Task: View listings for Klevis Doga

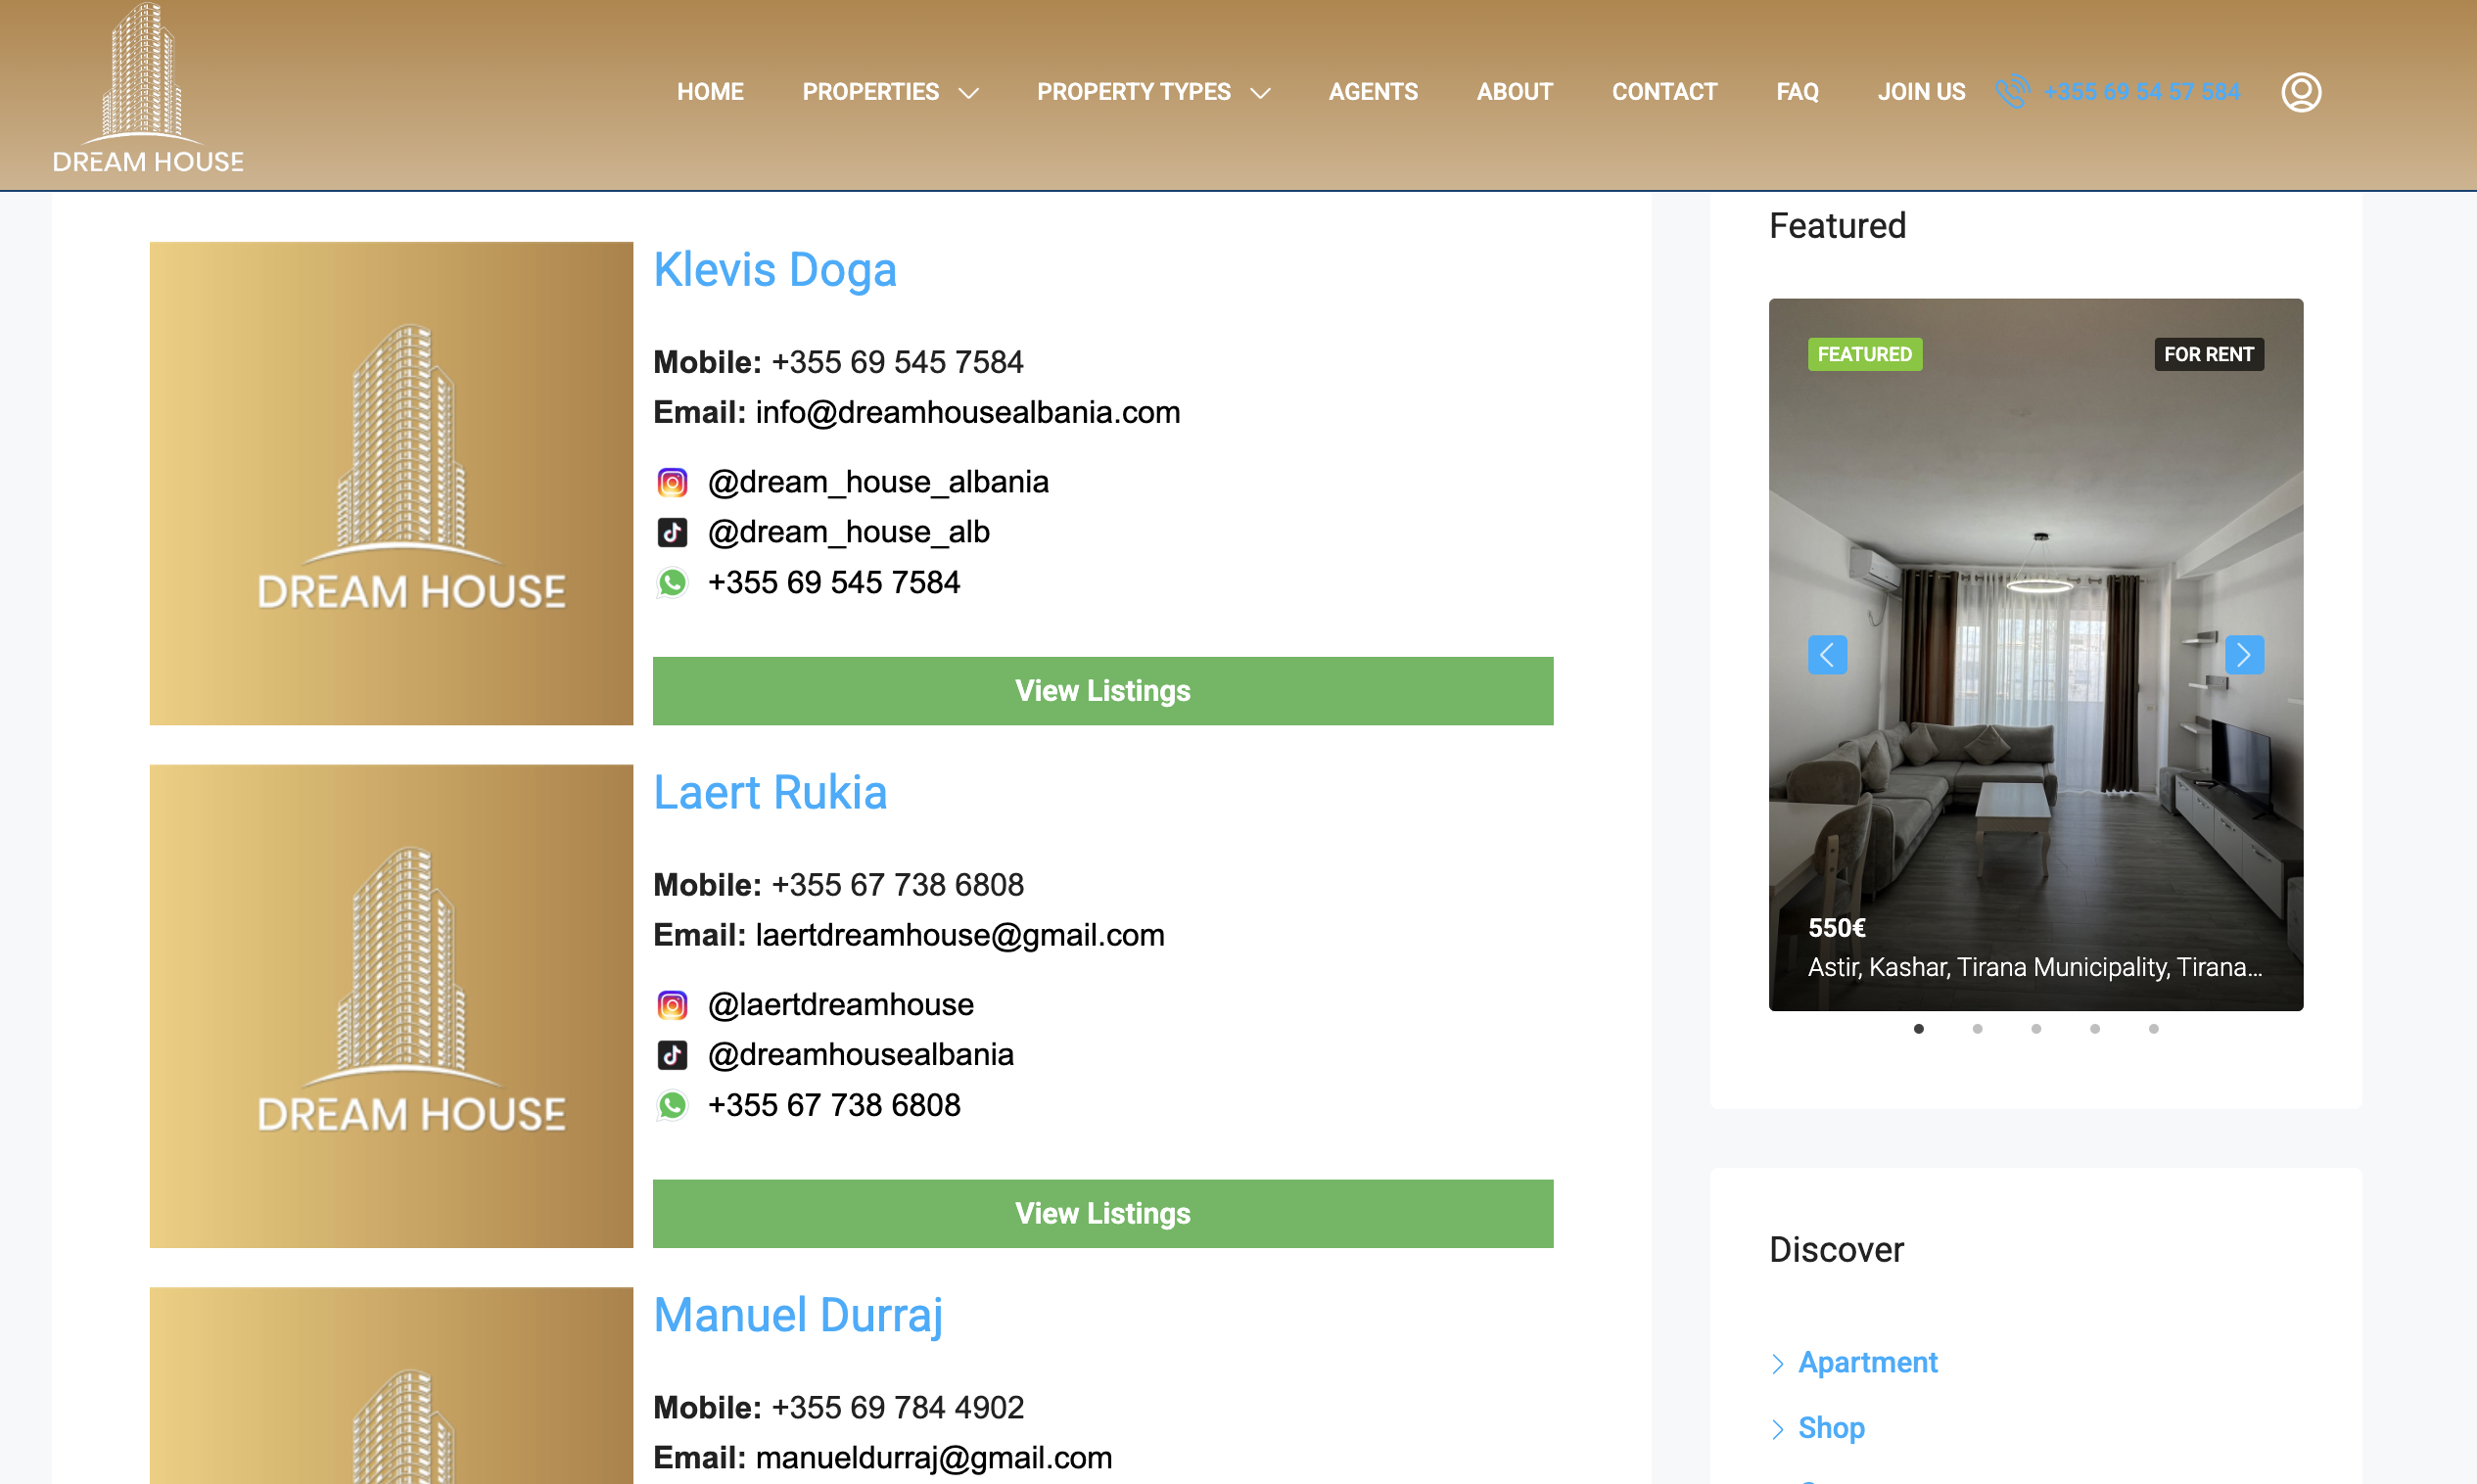Action: pos(1102,691)
